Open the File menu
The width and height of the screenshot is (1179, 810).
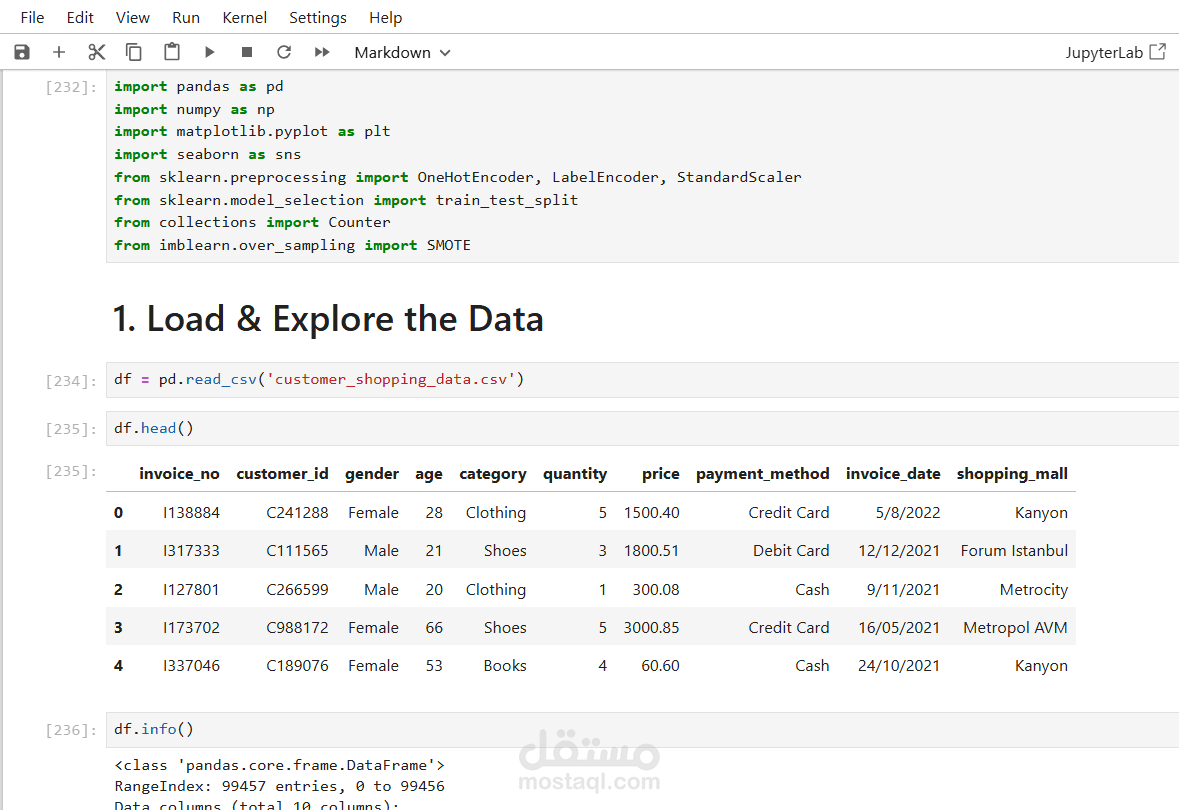click(x=32, y=17)
